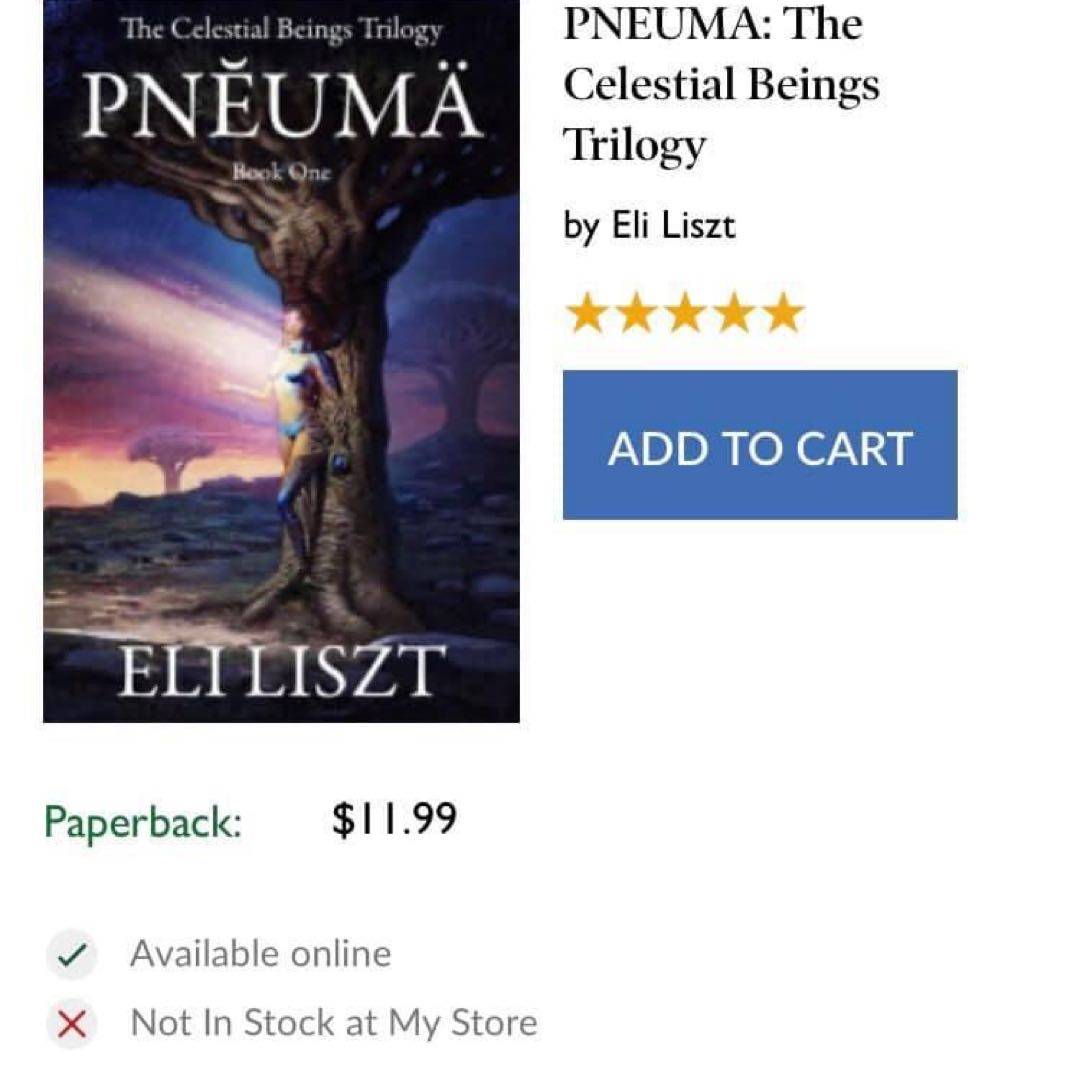Click the Book One text on cover
The width and height of the screenshot is (1080, 1080).
point(281,171)
